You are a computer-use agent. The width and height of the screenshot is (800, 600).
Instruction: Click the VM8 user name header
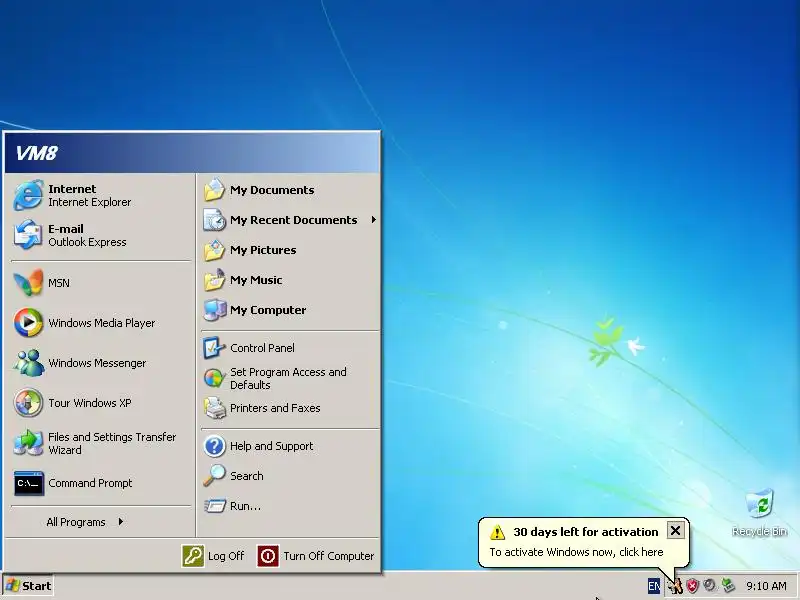(x=36, y=153)
